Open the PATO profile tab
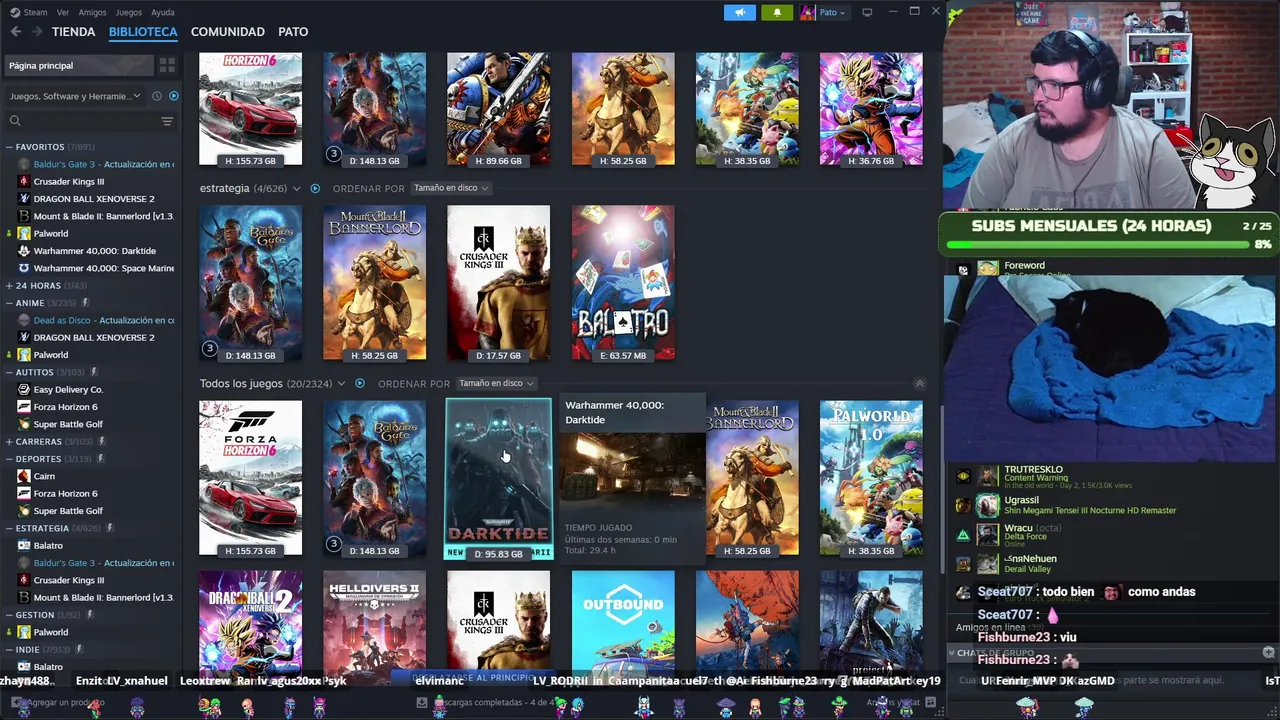Image resolution: width=1280 pixels, height=720 pixels. click(293, 32)
